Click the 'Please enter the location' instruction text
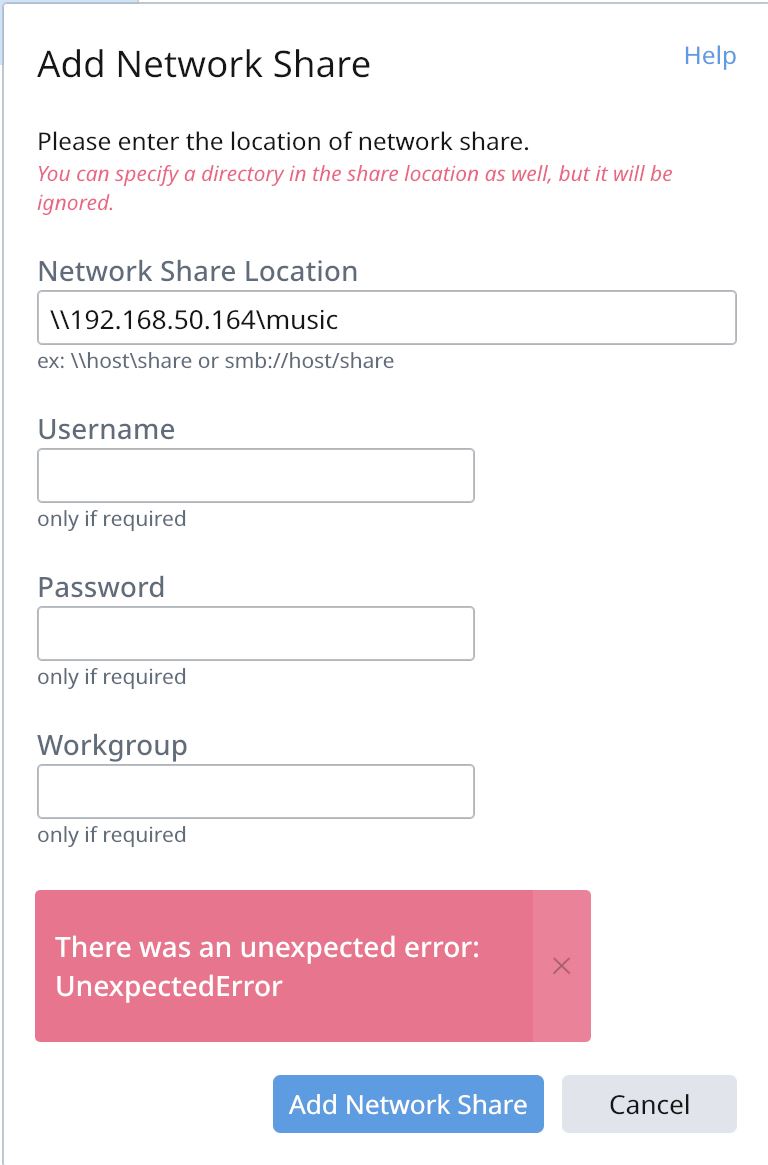Viewport: 768px width, 1165px height. click(x=283, y=141)
